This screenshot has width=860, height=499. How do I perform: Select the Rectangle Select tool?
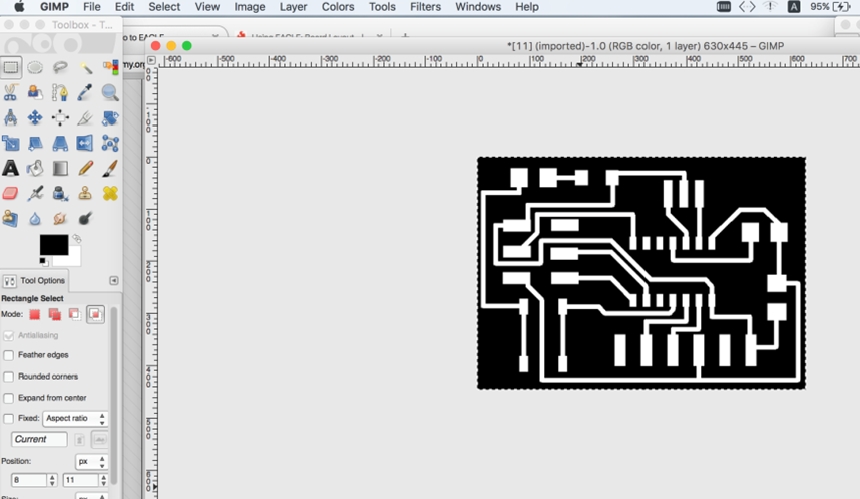[x=10, y=67]
